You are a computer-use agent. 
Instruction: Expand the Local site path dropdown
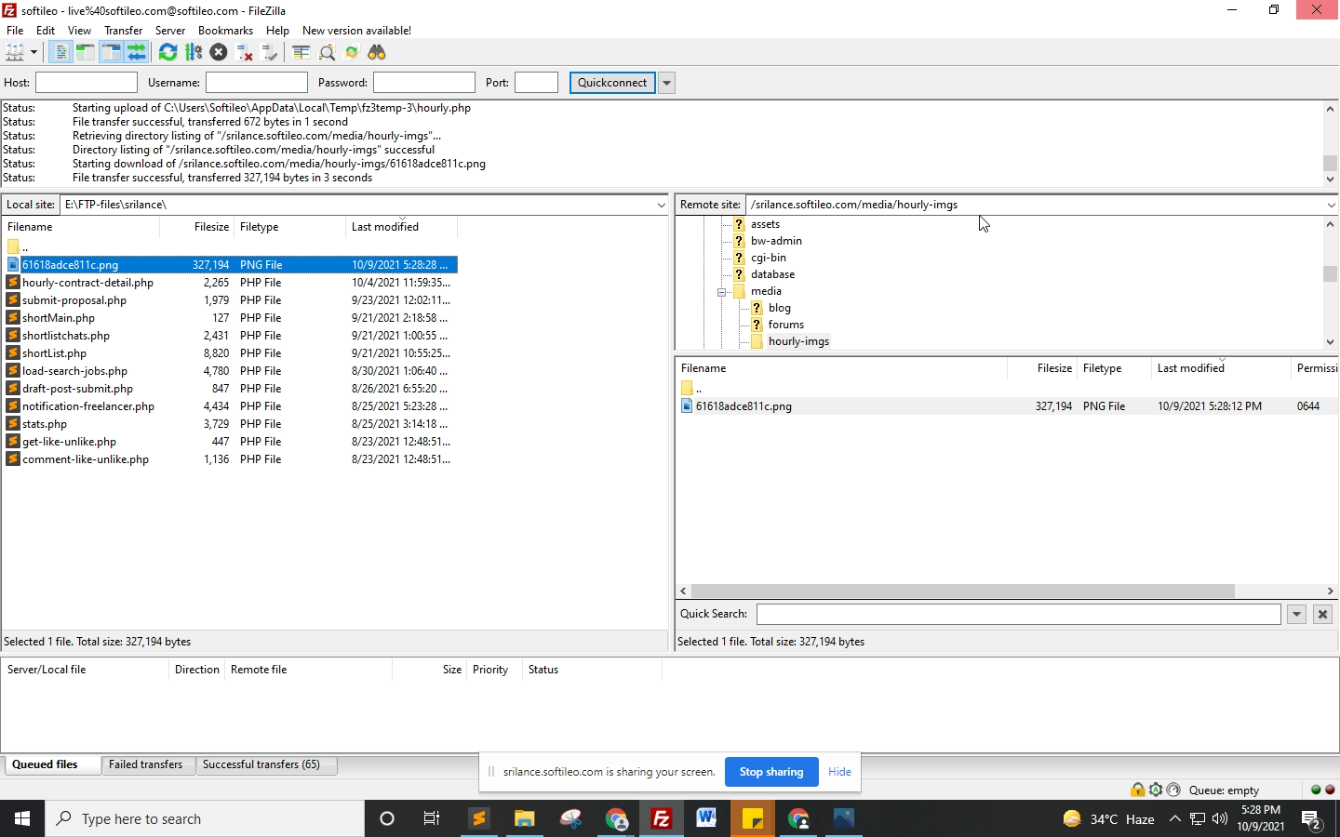point(661,205)
